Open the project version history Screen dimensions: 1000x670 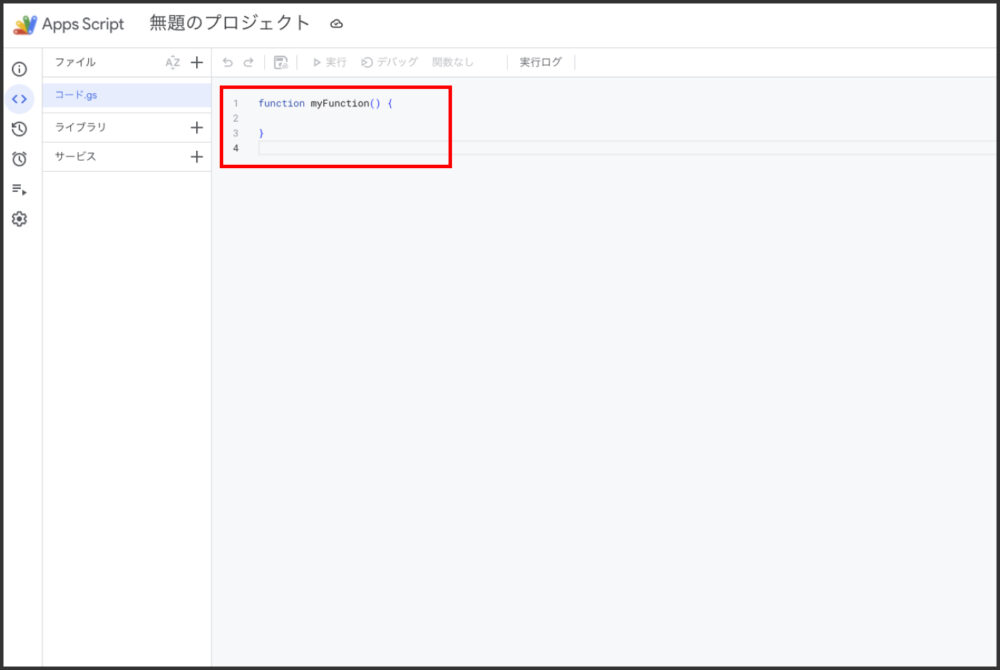[18, 127]
